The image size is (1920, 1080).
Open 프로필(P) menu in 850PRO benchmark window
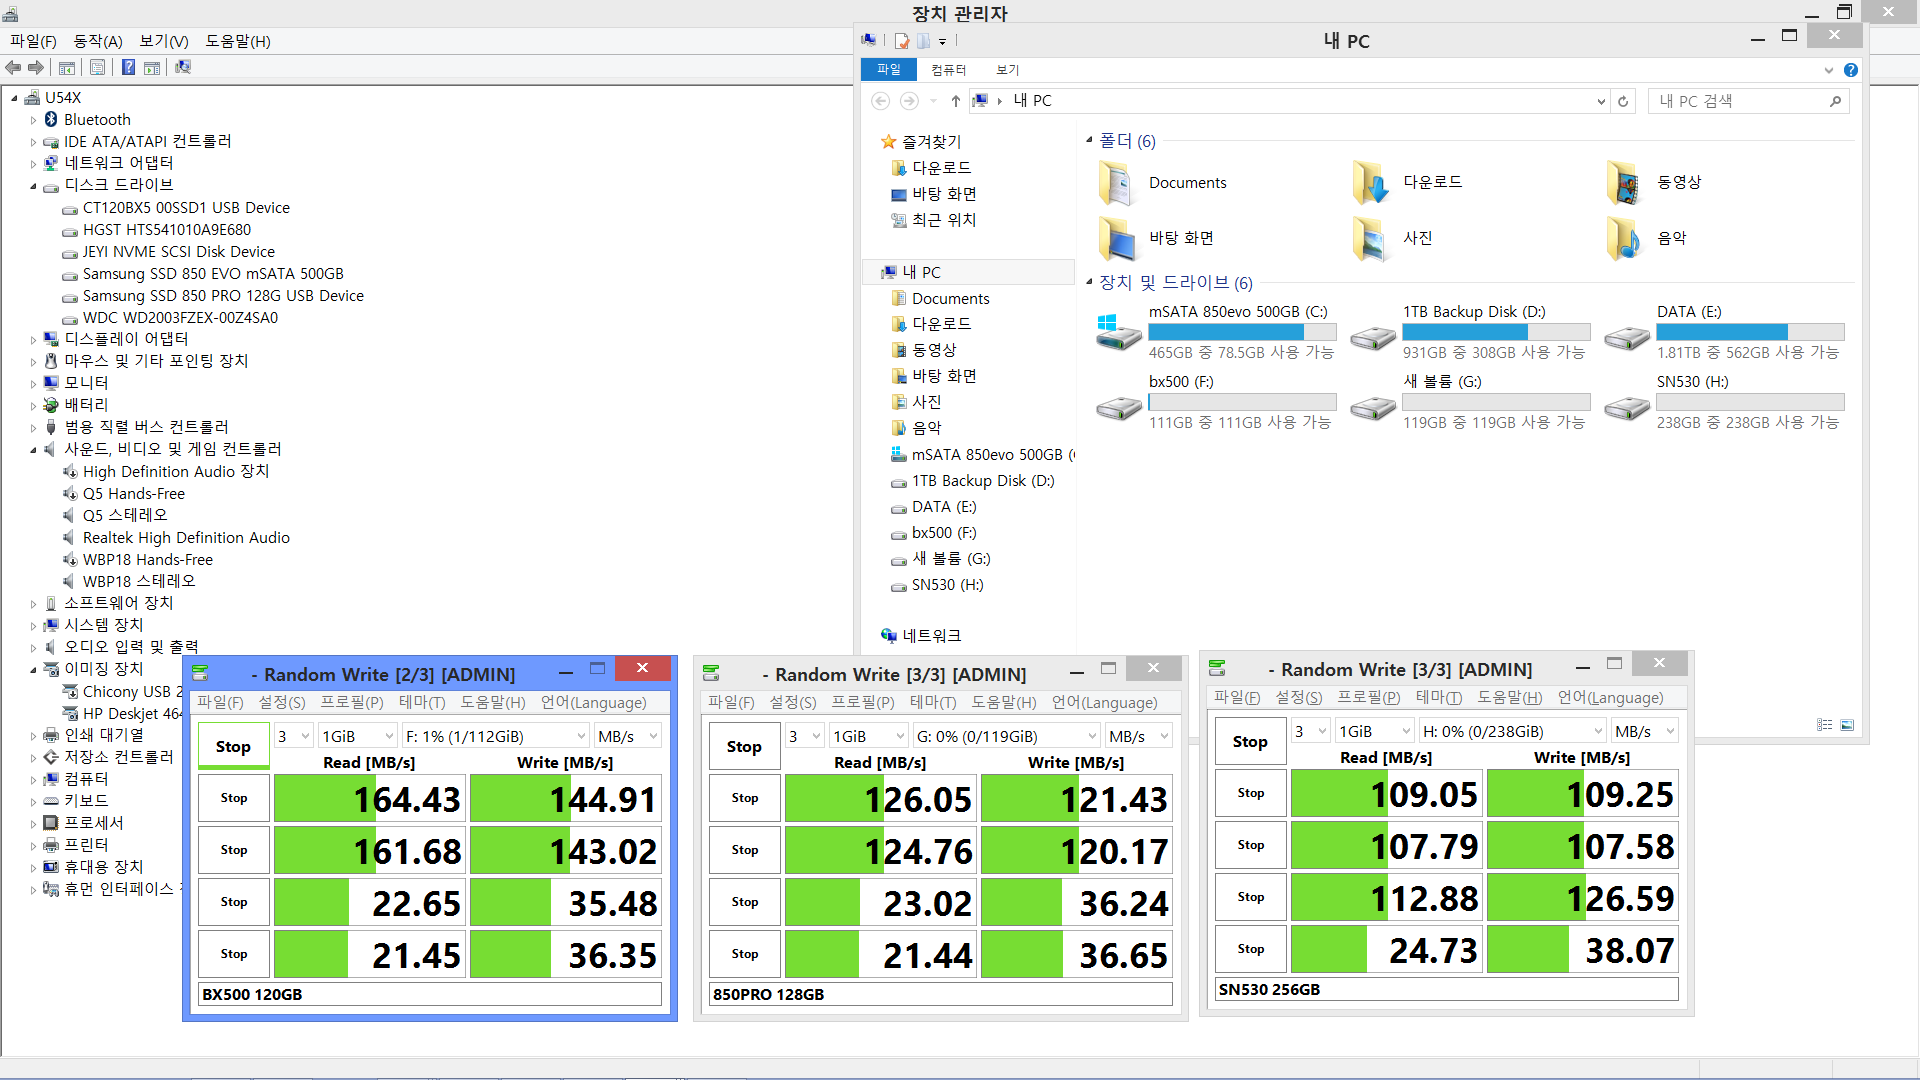863,703
